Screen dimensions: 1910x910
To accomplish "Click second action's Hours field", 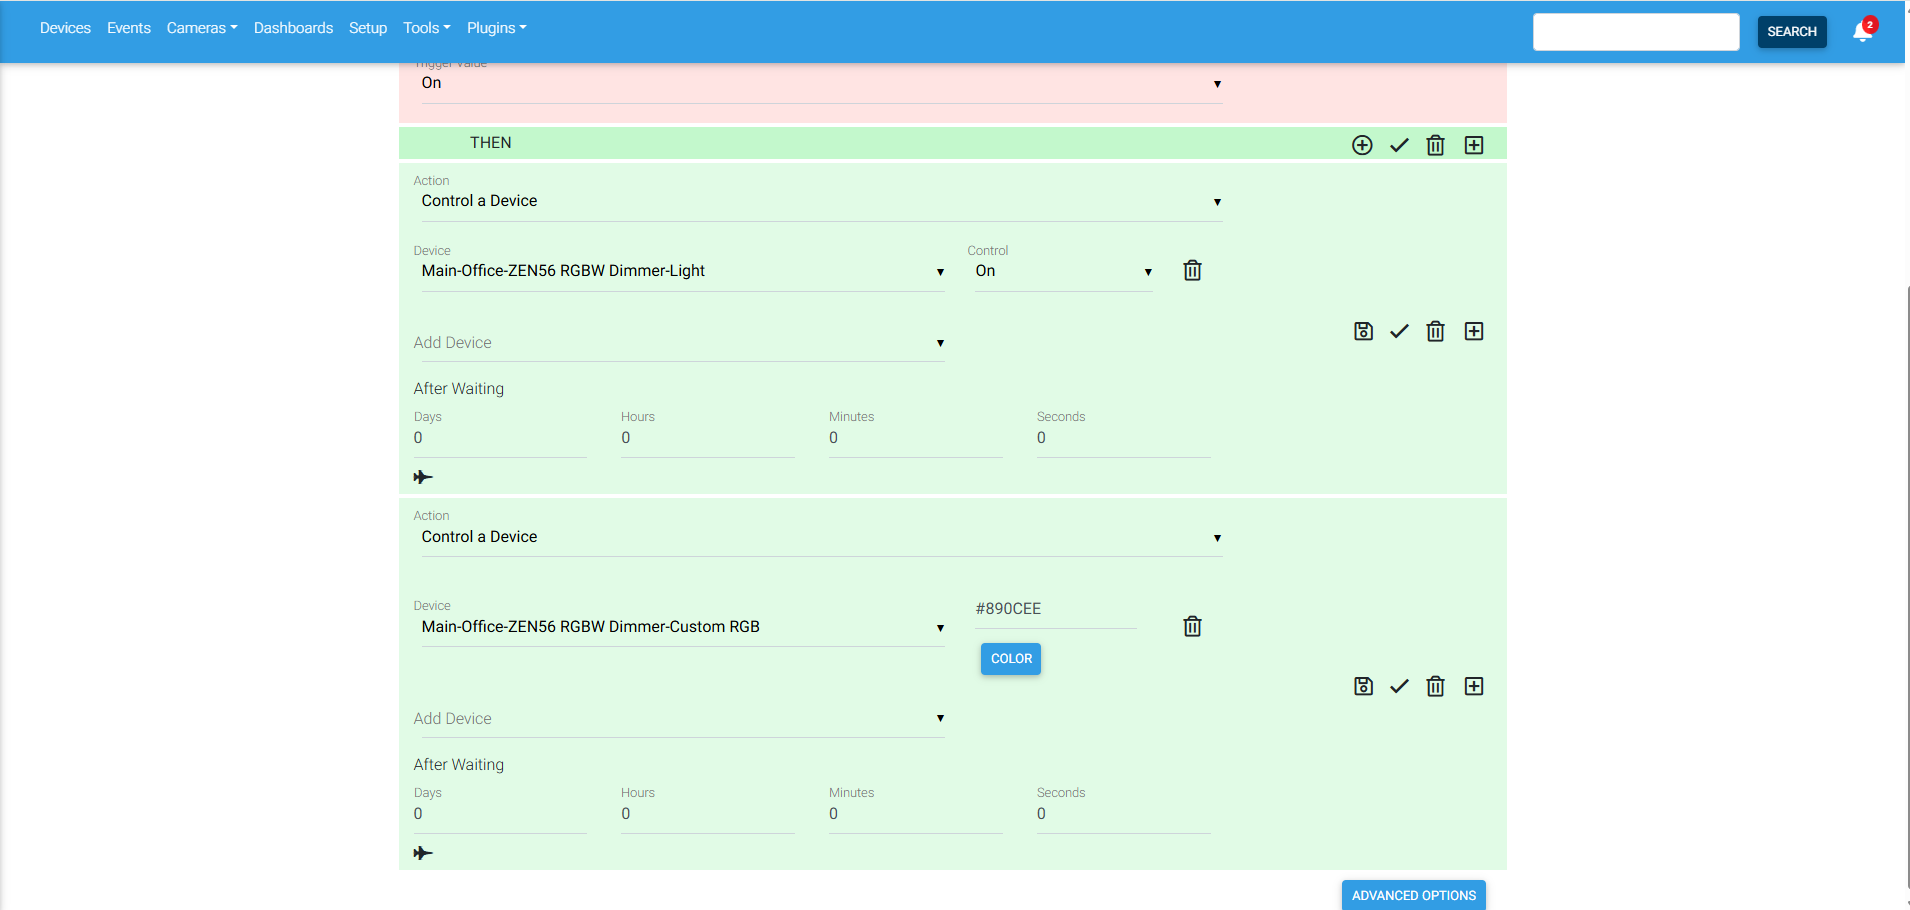I will click(708, 814).
